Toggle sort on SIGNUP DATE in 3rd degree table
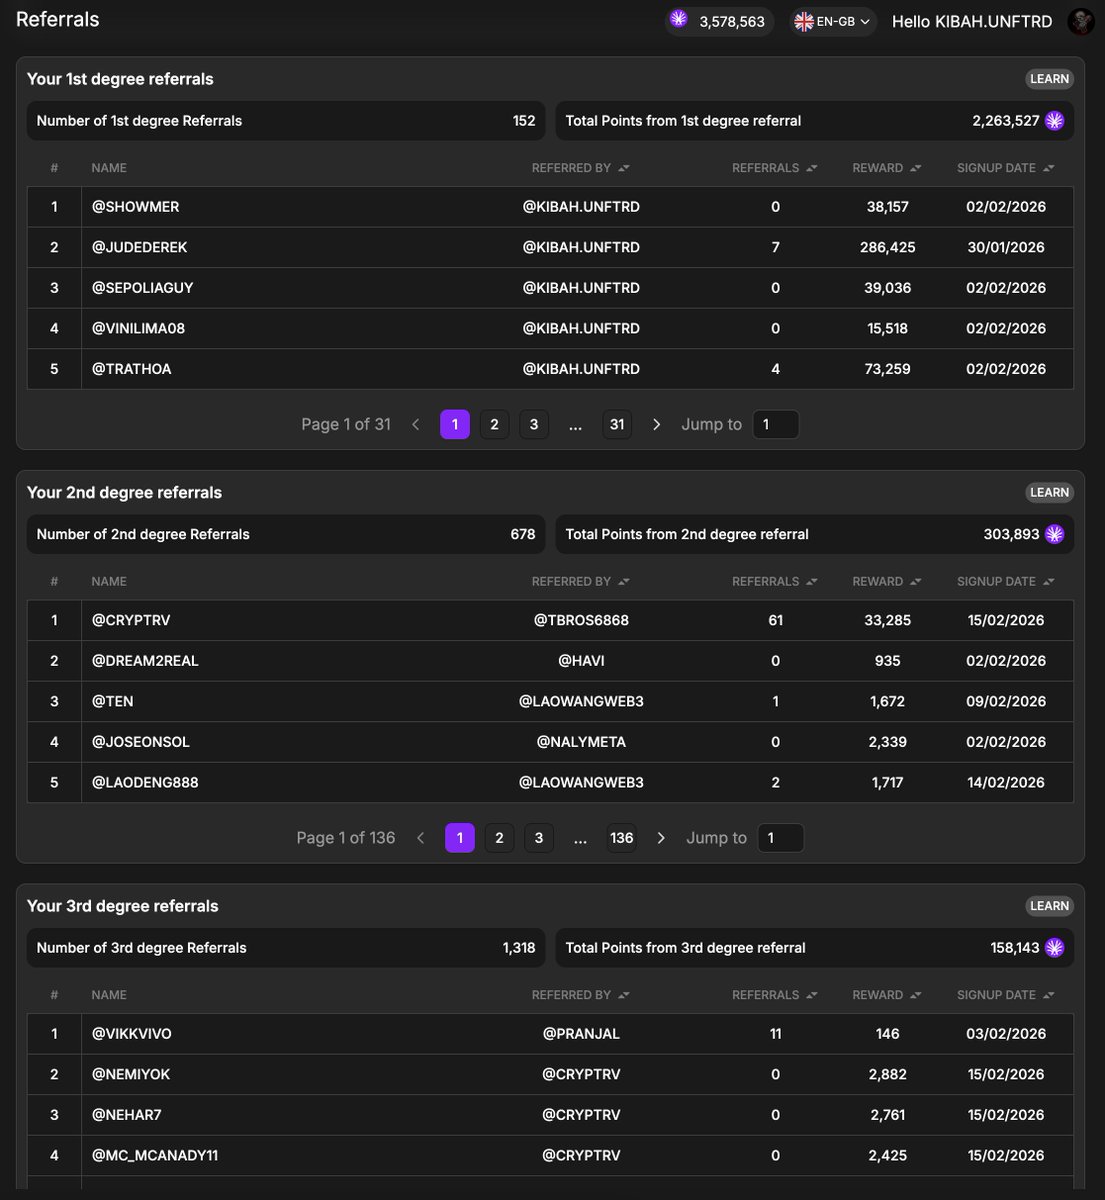1105x1200 pixels. tap(1049, 994)
